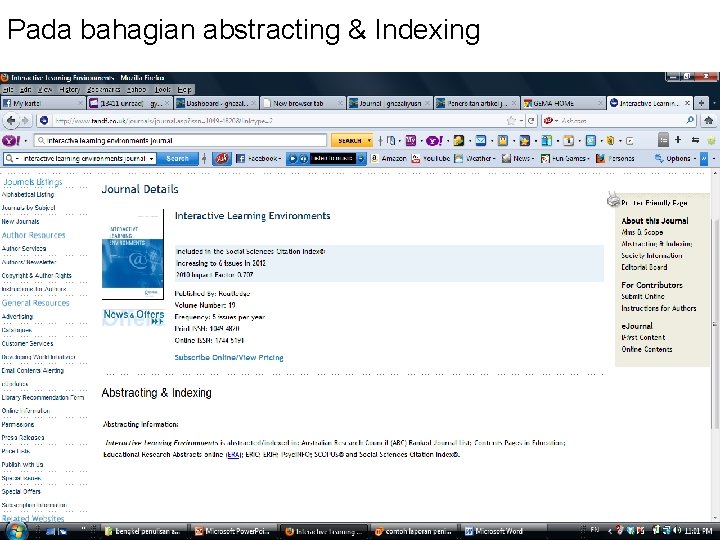Reload the page with the refresh icon
Image resolution: width=720 pixels, height=540 pixels.
point(531,121)
